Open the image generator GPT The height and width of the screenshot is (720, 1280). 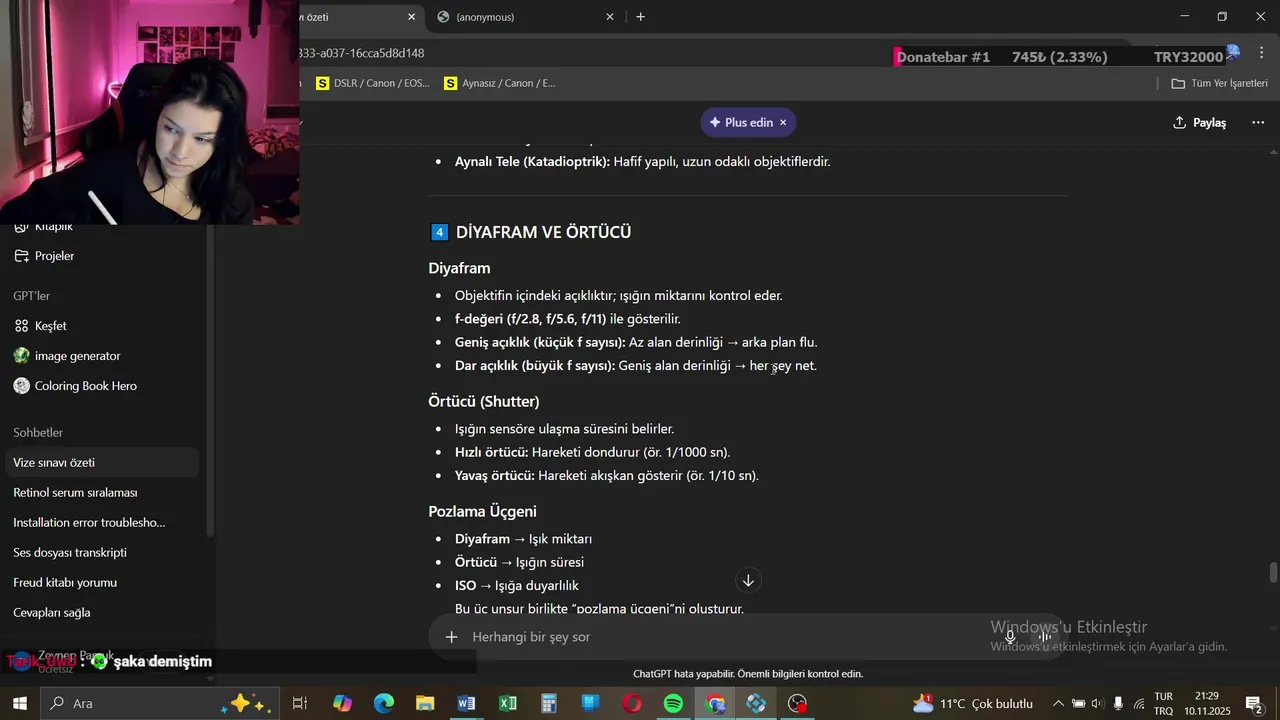point(104,356)
